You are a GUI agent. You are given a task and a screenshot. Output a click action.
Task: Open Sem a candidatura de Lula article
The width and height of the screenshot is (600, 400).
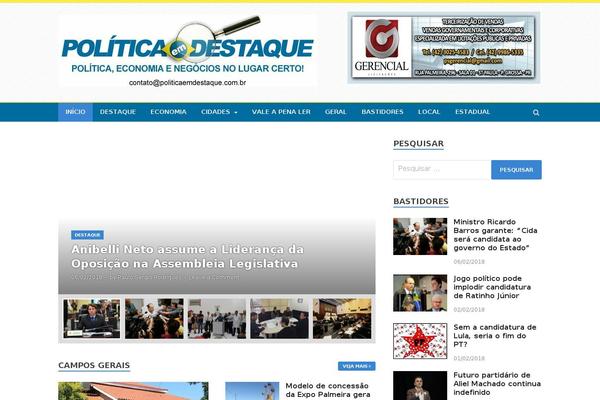pos(495,336)
